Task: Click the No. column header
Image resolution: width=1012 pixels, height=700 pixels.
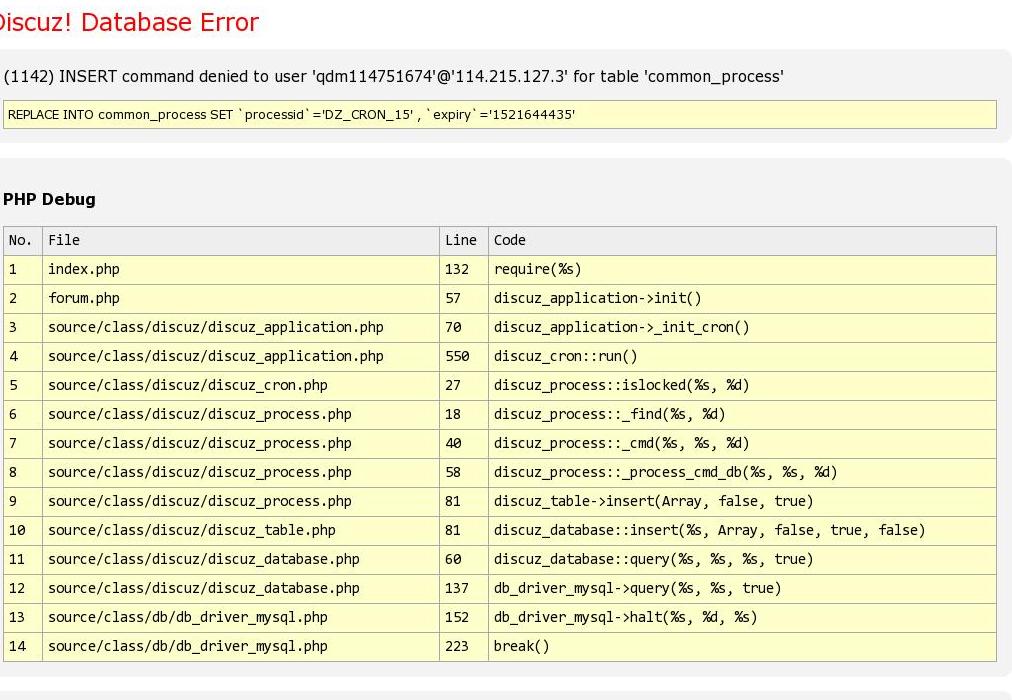Action: [23, 241]
